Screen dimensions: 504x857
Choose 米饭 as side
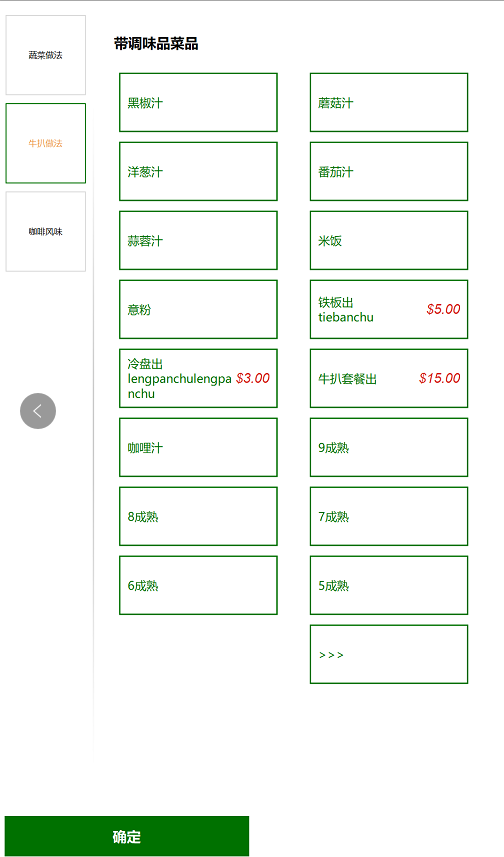point(389,240)
